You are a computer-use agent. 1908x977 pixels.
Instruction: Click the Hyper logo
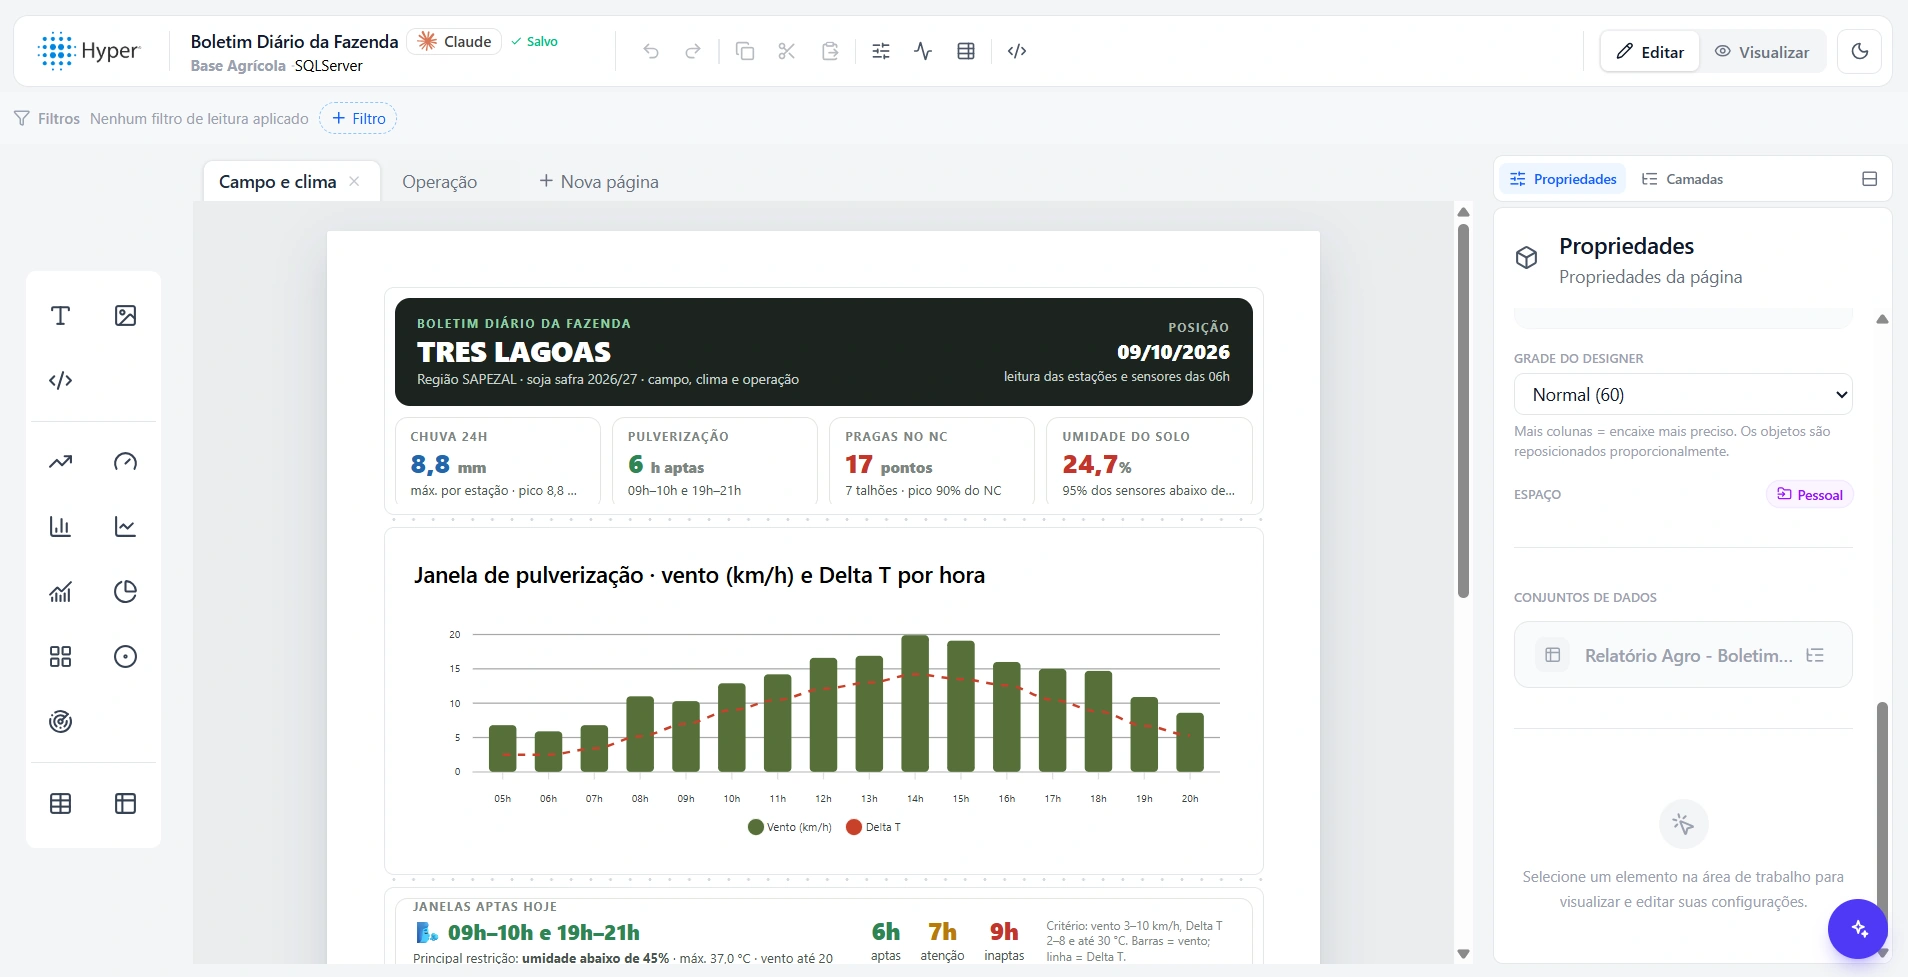[x=89, y=51]
